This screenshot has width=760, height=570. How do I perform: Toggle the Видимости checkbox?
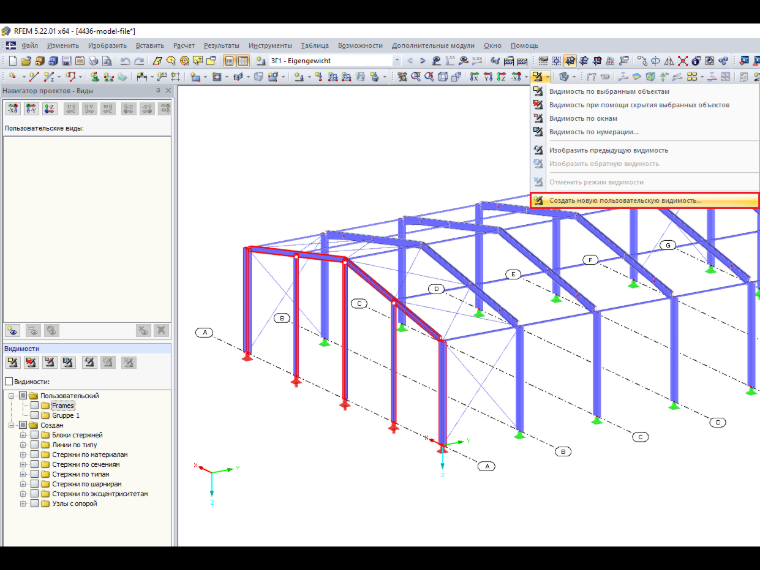[x=8, y=381]
